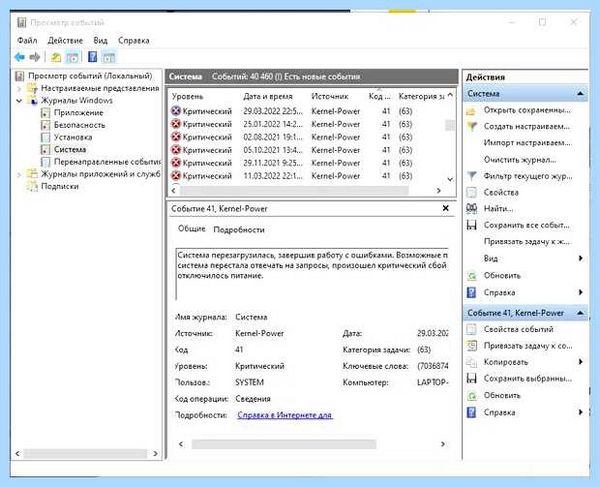Click the Просмотр событий title bar icon
This screenshot has height=487, width=600.
(21, 23)
